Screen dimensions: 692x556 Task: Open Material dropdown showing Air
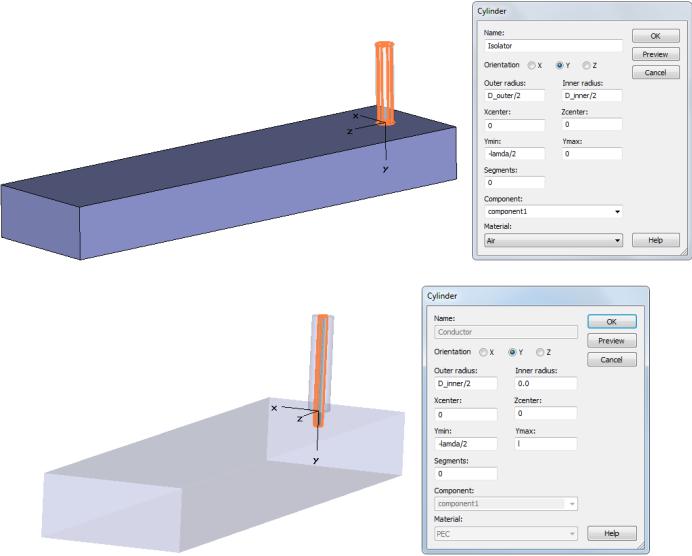point(553,240)
